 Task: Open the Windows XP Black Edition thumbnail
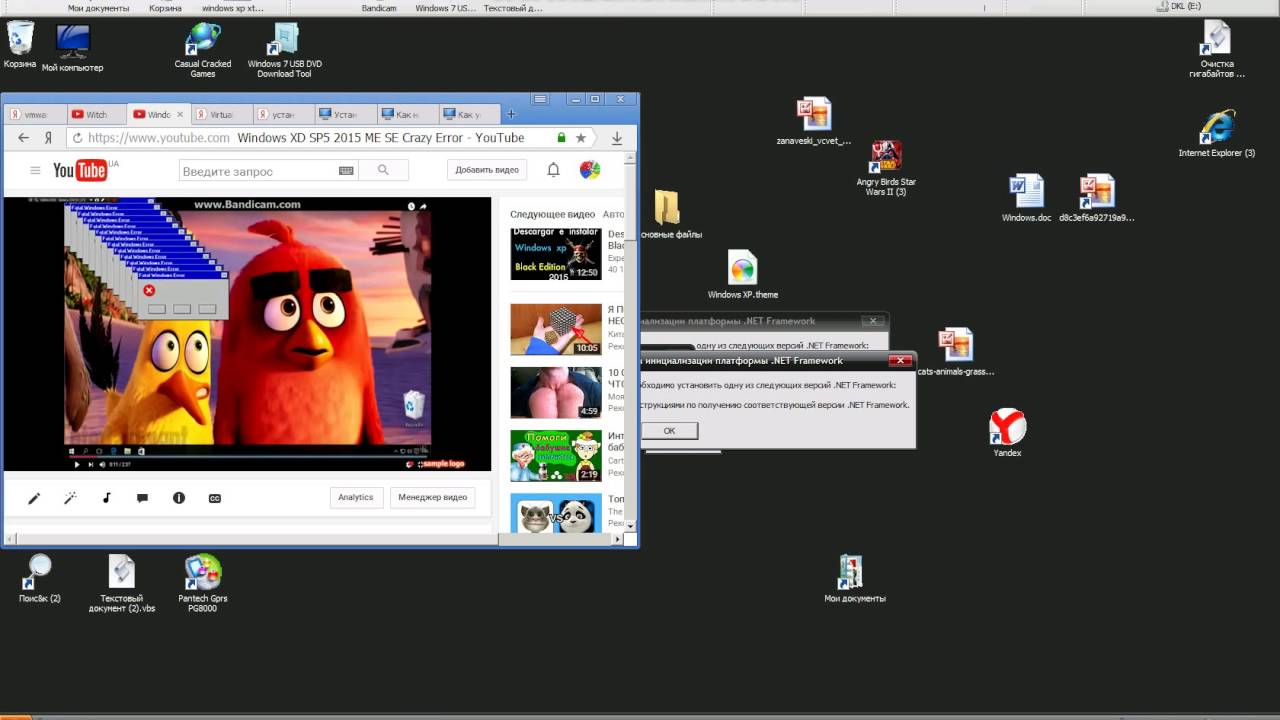(556, 254)
